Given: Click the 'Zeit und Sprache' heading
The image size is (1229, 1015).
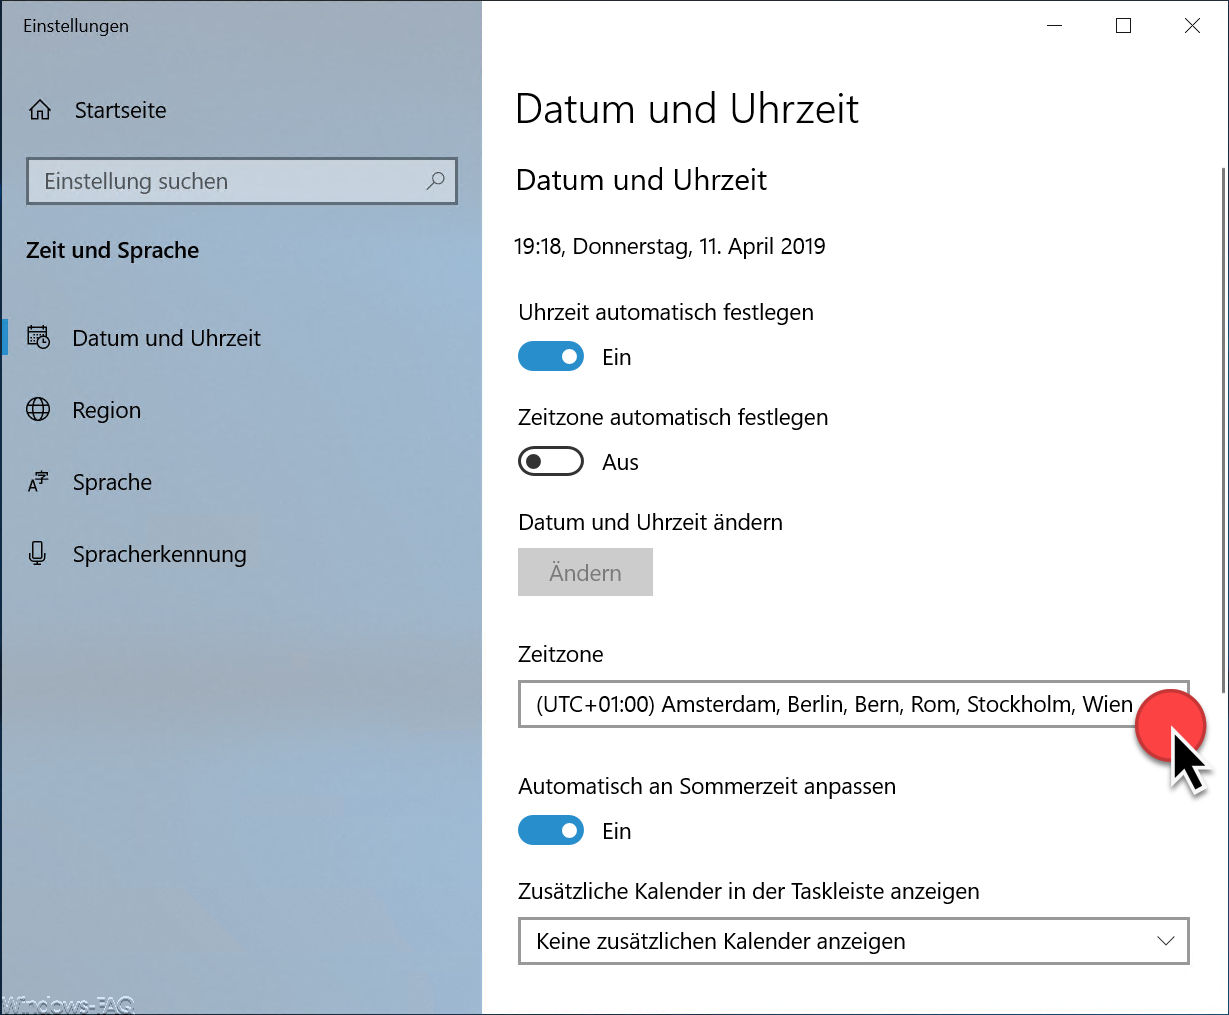Looking at the screenshot, I should (113, 250).
